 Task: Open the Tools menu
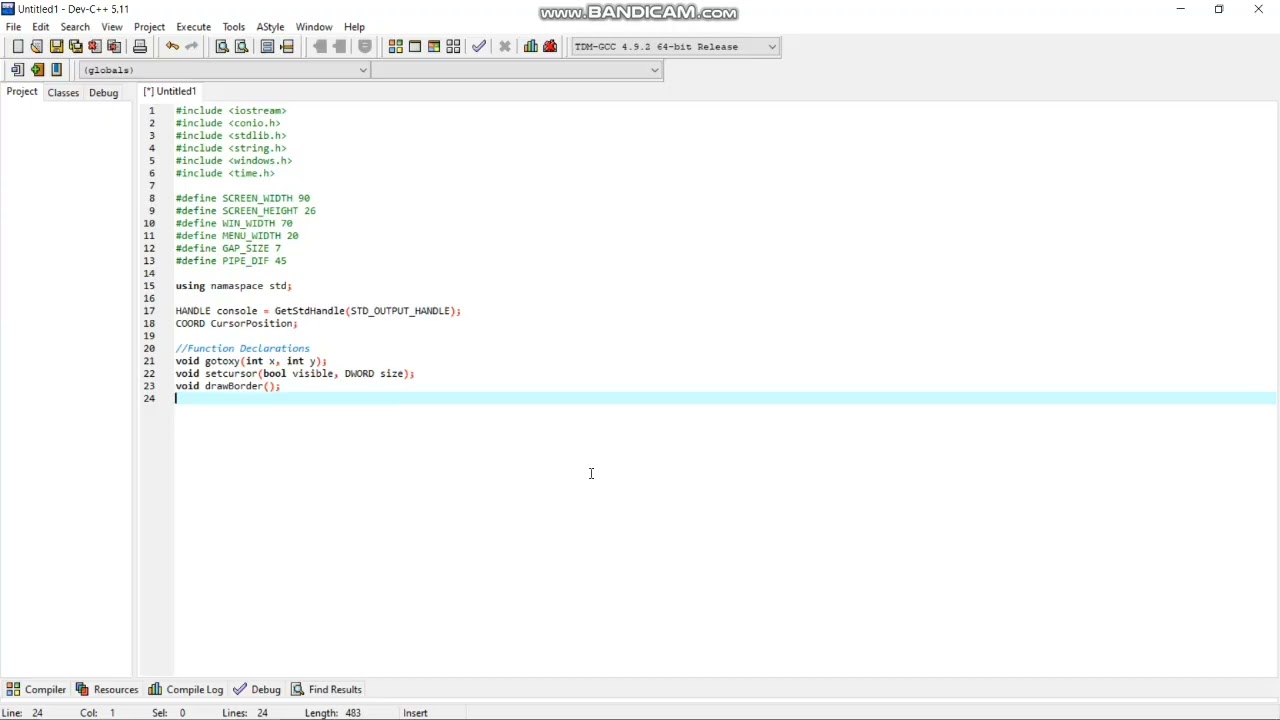pyautogui.click(x=234, y=27)
